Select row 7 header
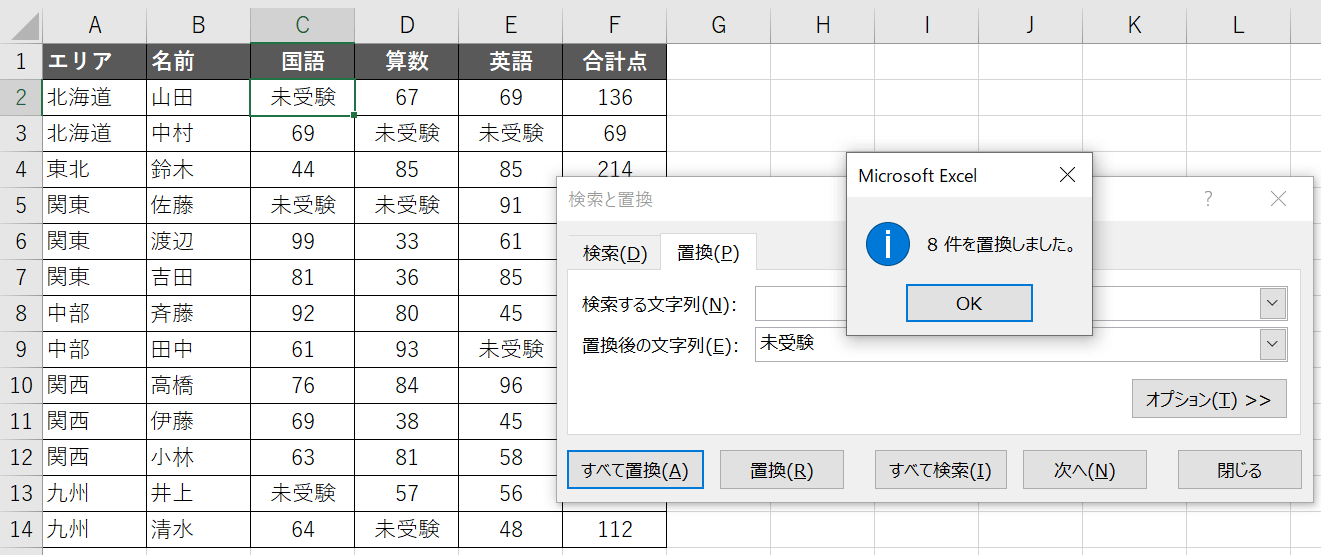This screenshot has width=1321, height=555. click(x=21, y=277)
